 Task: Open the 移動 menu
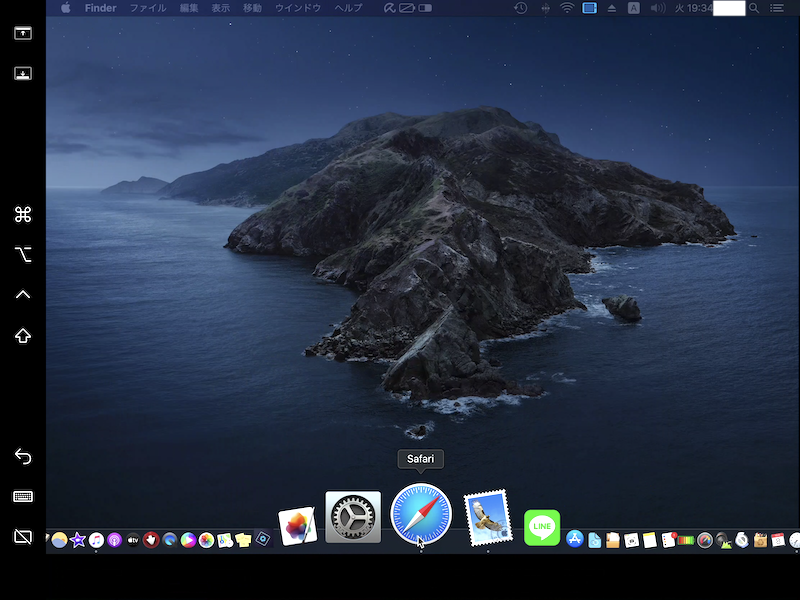click(x=252, y=8)
